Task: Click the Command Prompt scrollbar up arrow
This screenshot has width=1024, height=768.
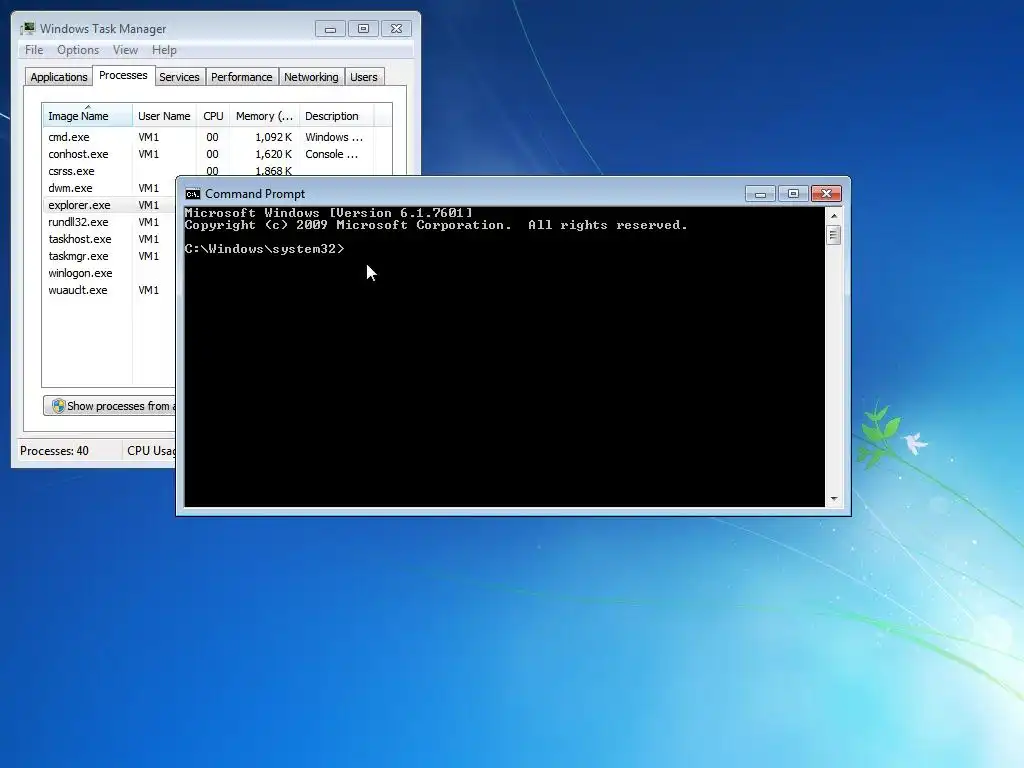Action: coord(834,215)
